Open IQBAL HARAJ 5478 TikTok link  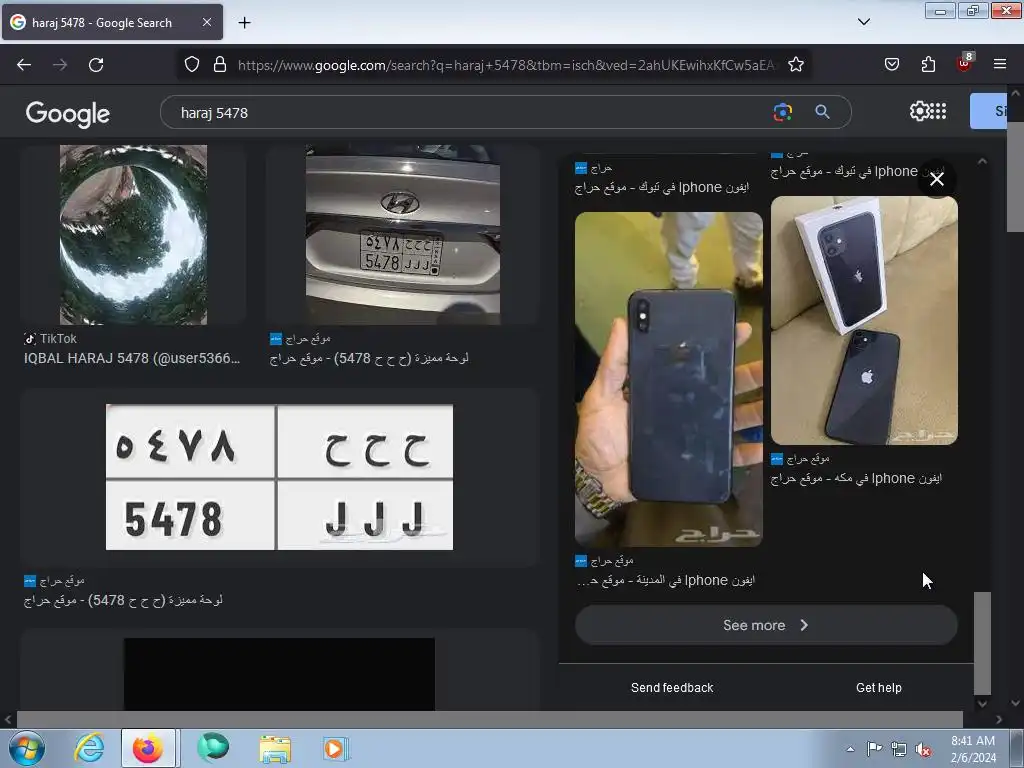pyautogui.click(x=132, y=359)
